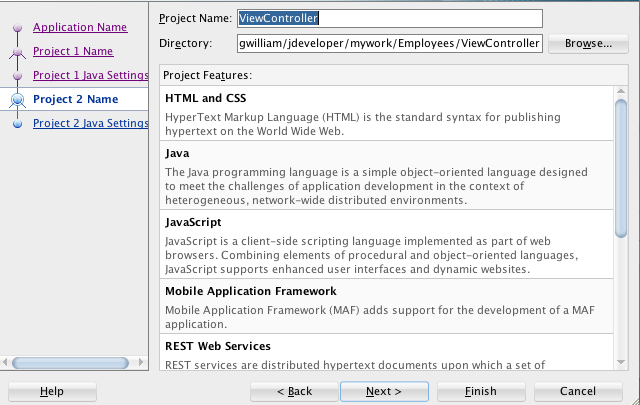Viewport: 640px width, 405px height.
Task: Click inside the Project Name field
Action: [390, 18]
